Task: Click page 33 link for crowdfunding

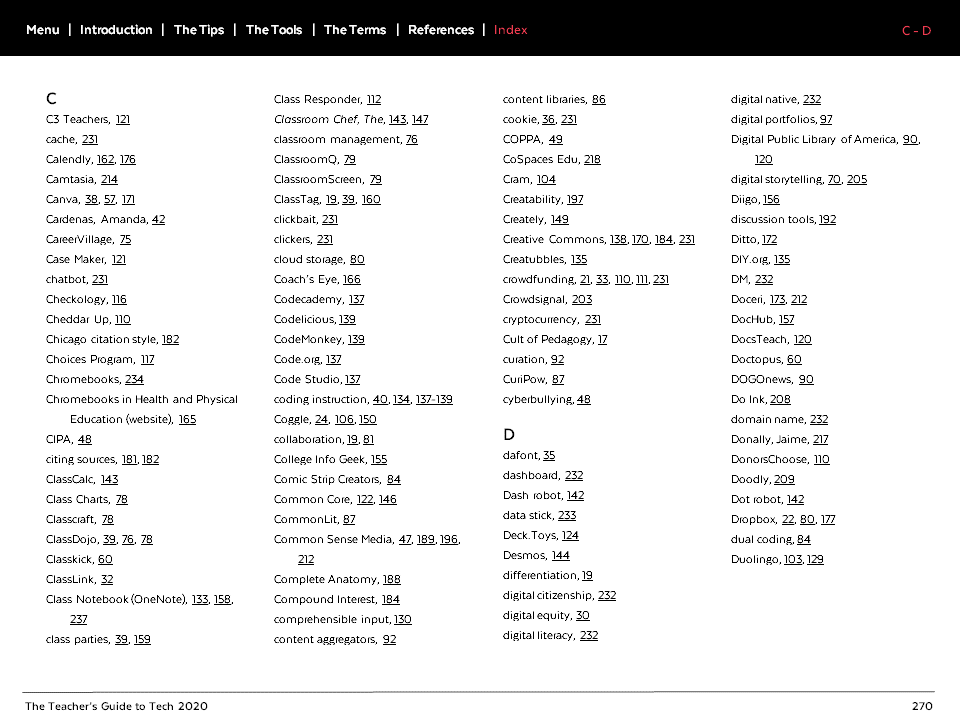Action: [x=602, y=279]
